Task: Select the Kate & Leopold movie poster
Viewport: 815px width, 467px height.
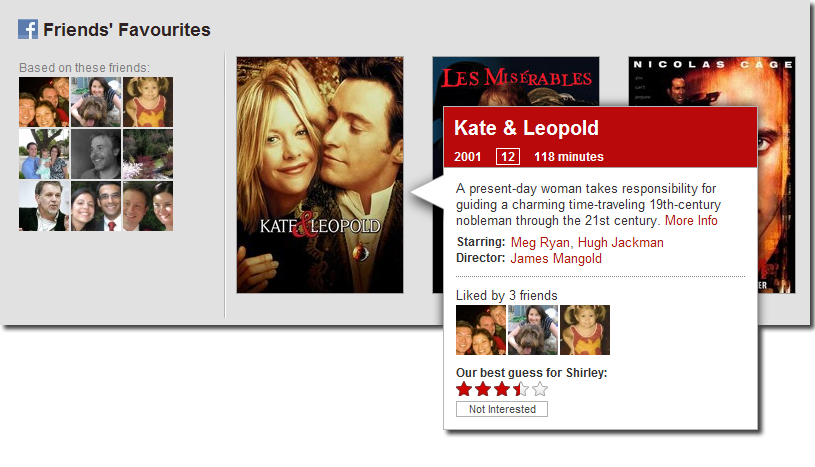Action: point(320,175)
